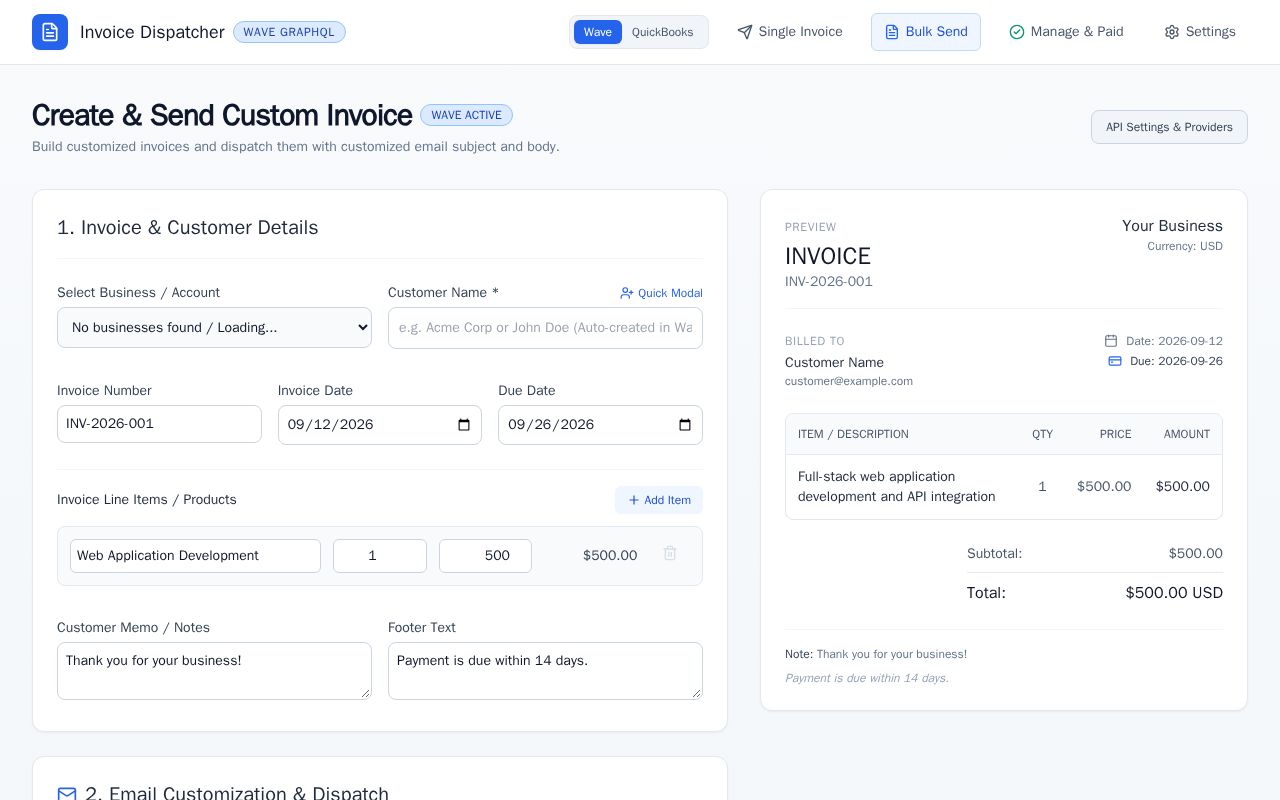This screenshot has width=1280, height=800.
Task: Click the add-user icon beside Quick Modal
Action: pos(627,293)
